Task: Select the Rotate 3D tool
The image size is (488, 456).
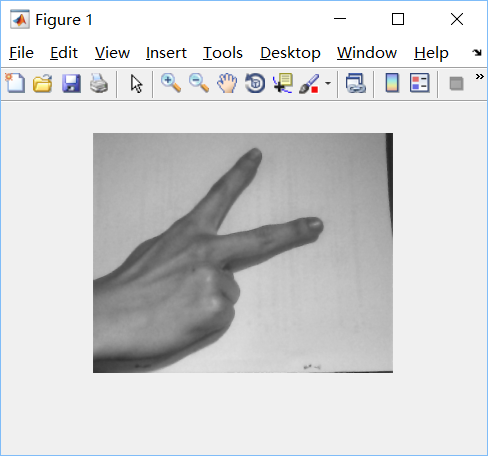Action: 255,83
